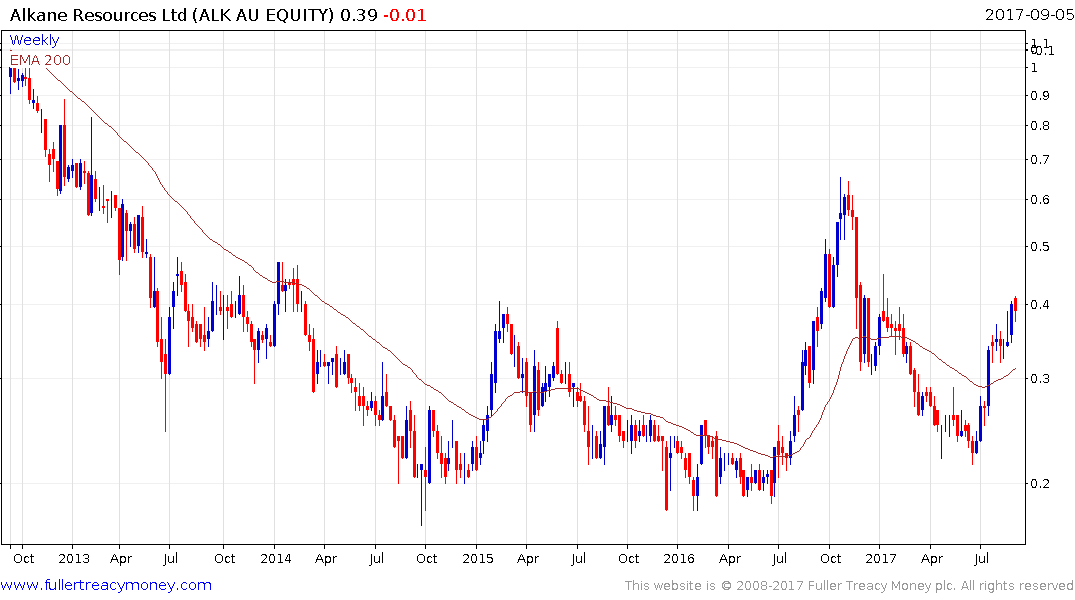Click the 0.4 y-axis price label
1075x600 pixels.
coord(1040,304)
